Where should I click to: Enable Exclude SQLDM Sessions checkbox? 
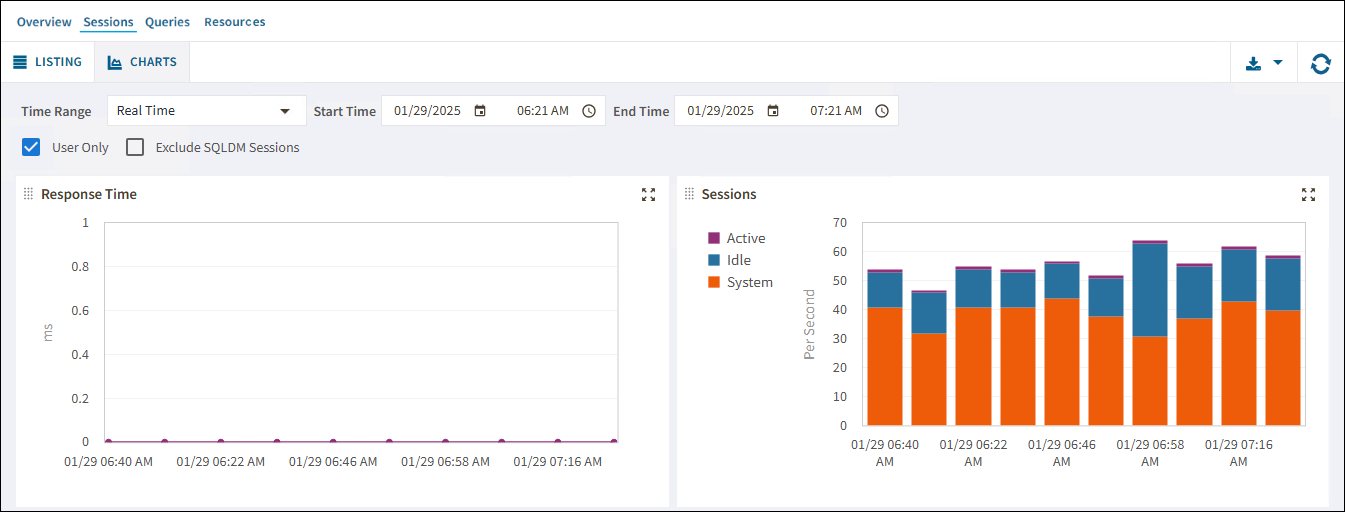click(135, 147)
